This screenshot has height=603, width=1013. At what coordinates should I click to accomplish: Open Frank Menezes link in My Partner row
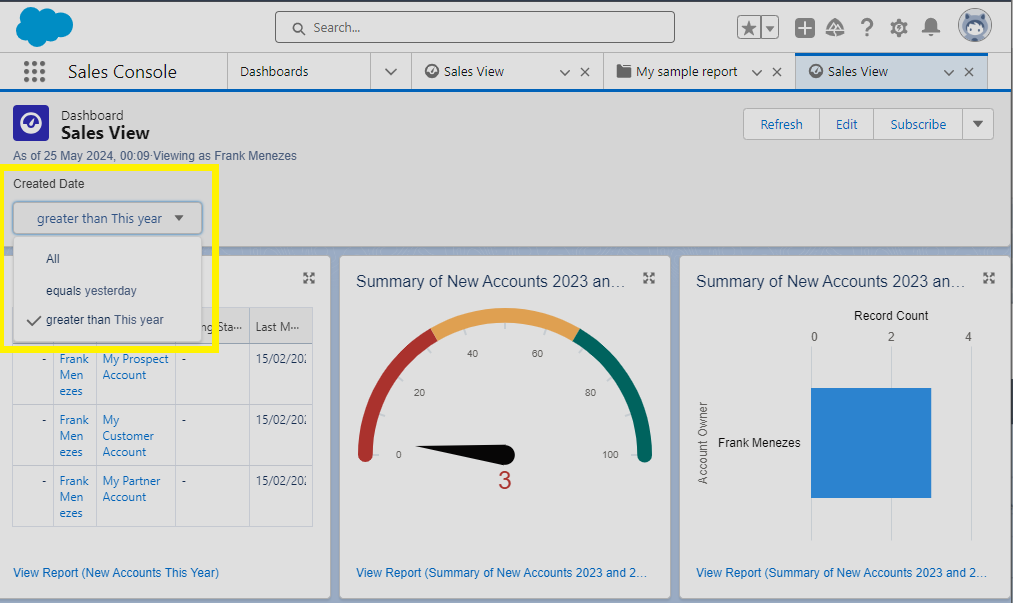[74, 497]
